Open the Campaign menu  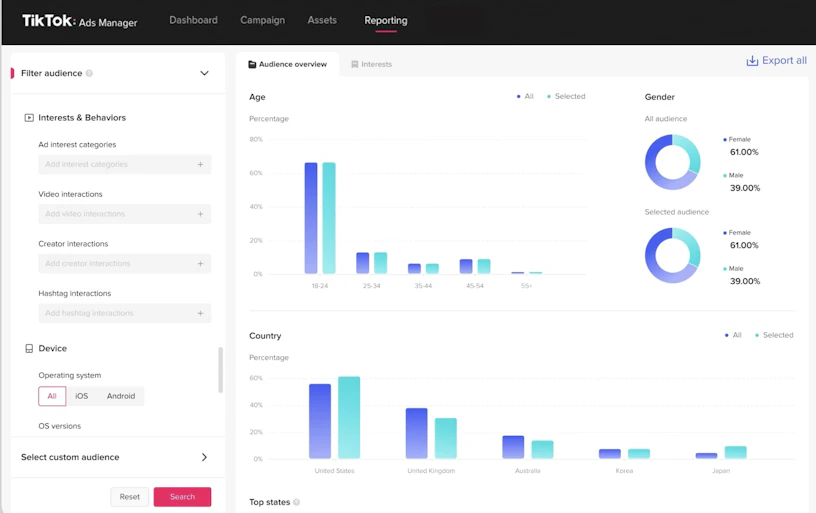[x=262, y=20]
